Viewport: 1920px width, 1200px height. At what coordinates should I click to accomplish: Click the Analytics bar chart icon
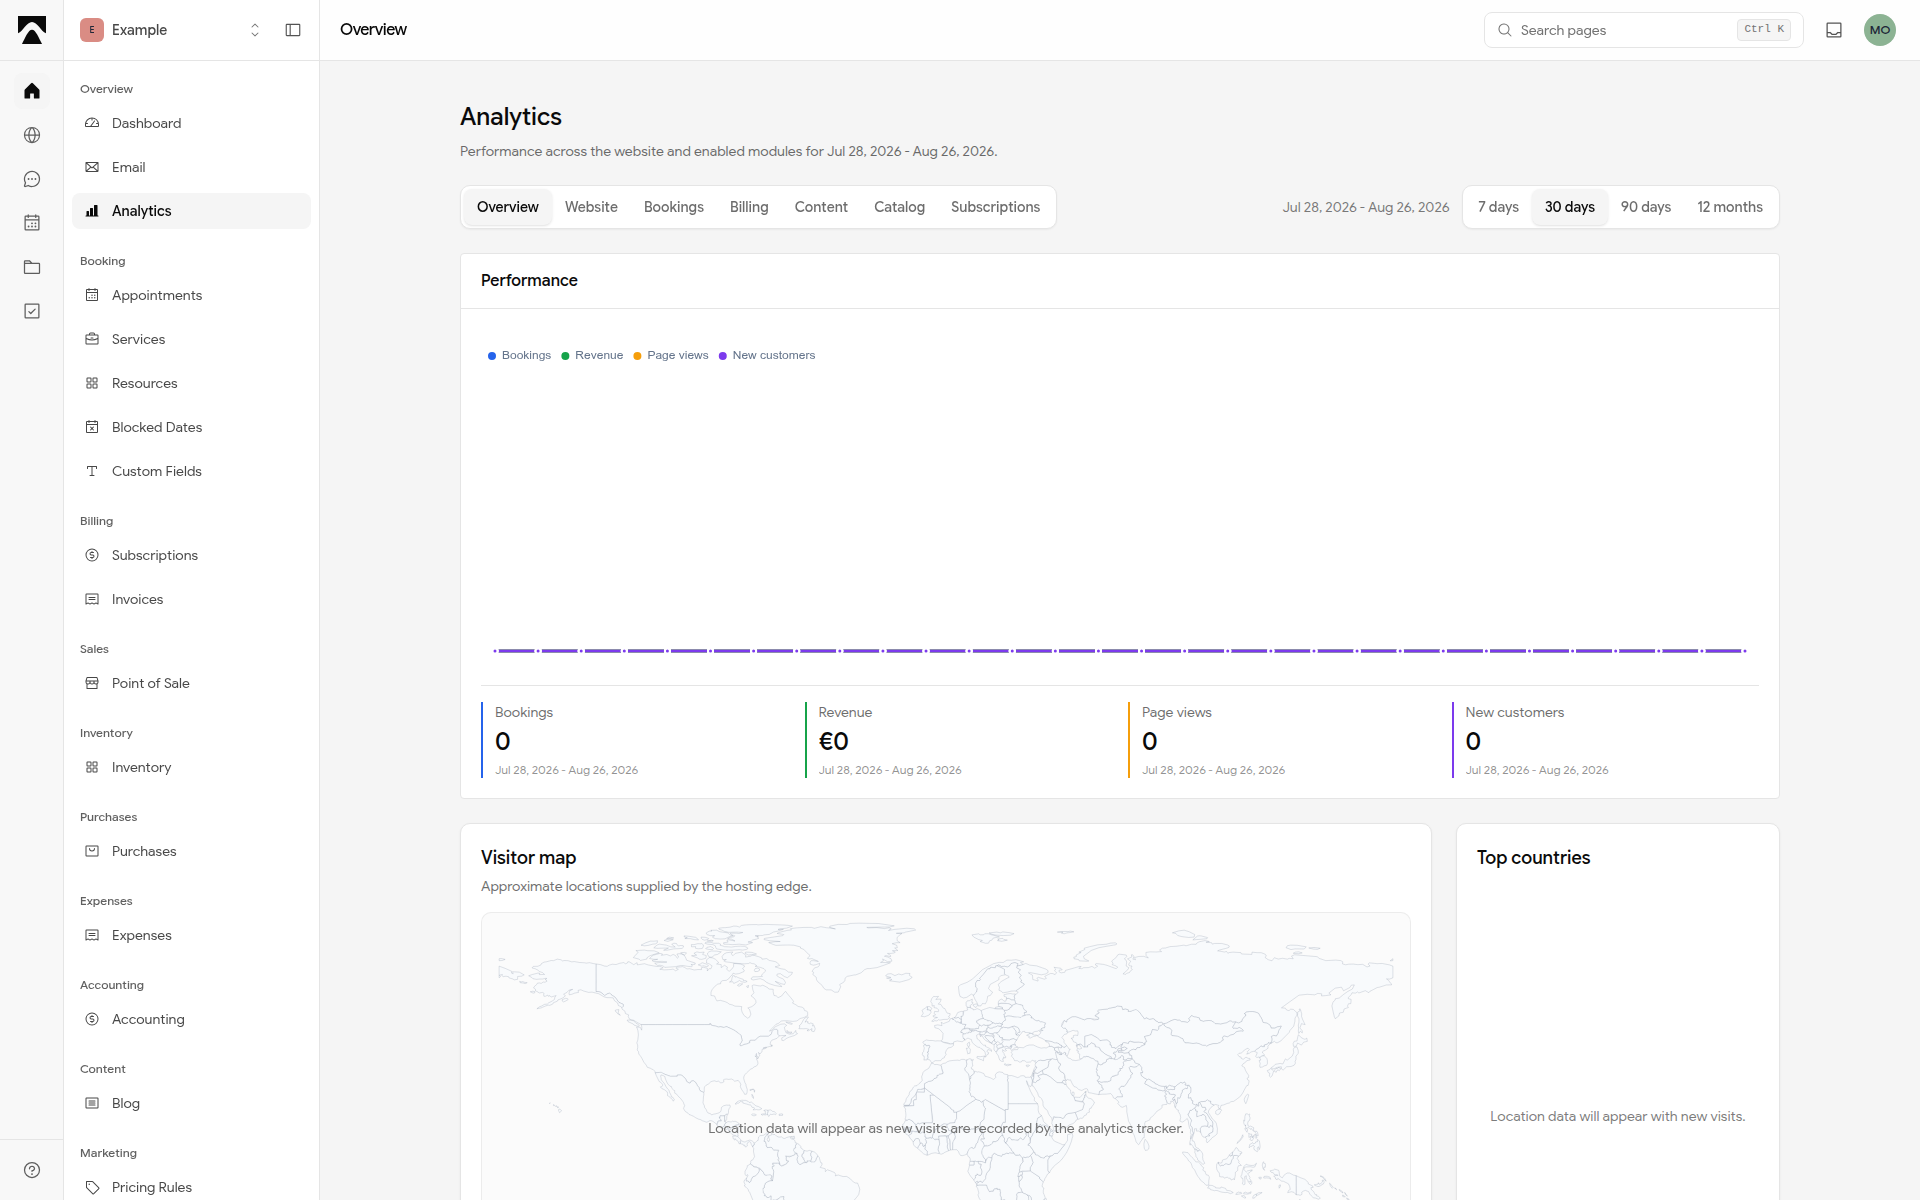click(x=92, y=211)
